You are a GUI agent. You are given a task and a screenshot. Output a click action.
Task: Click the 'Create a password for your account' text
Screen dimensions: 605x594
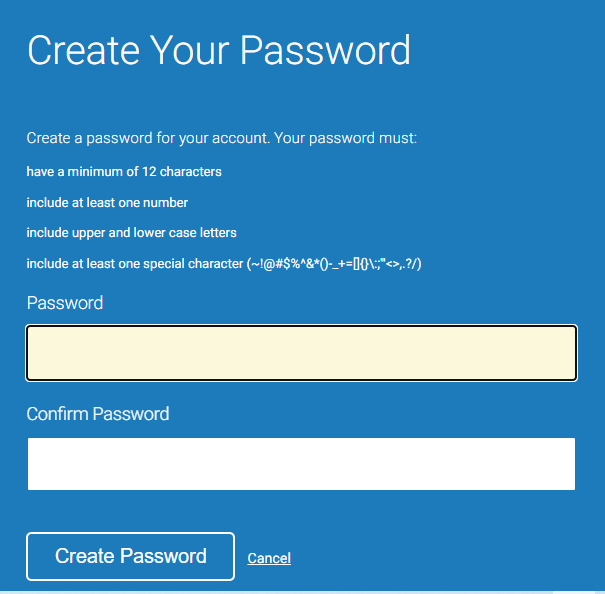coord(148,138)
